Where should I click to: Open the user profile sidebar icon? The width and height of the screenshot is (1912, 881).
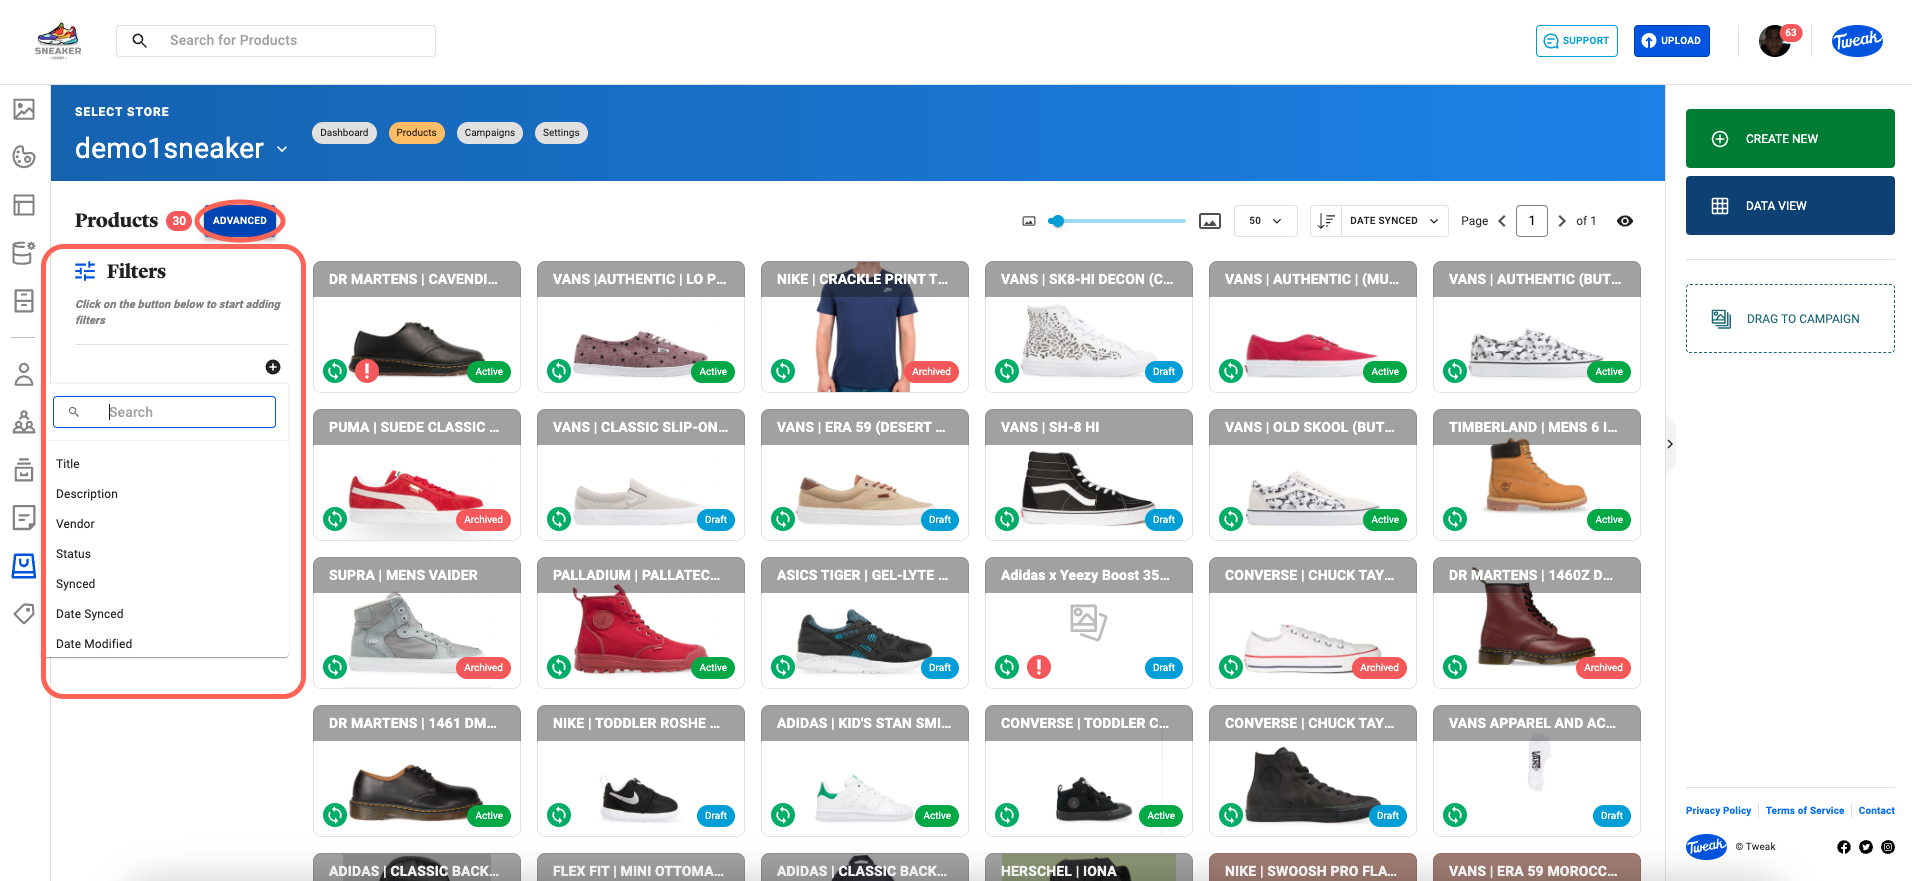[x=24, y=375]
